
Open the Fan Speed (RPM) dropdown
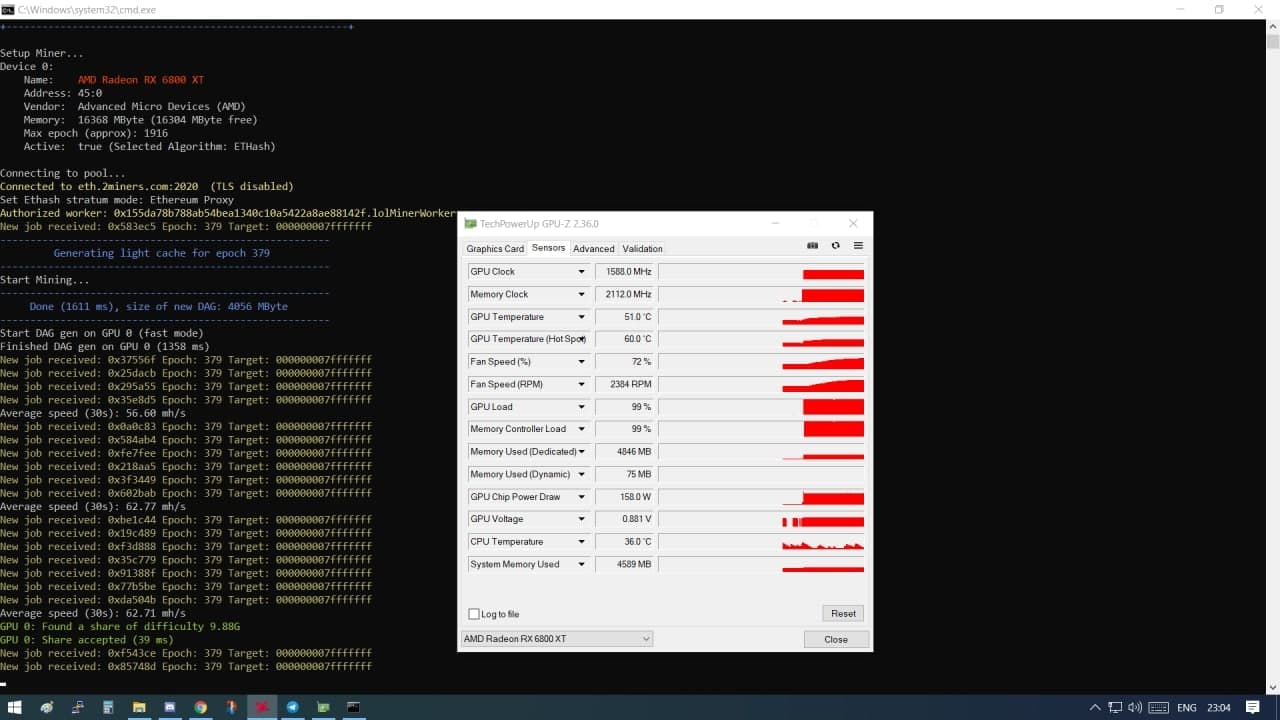(581, 384)
